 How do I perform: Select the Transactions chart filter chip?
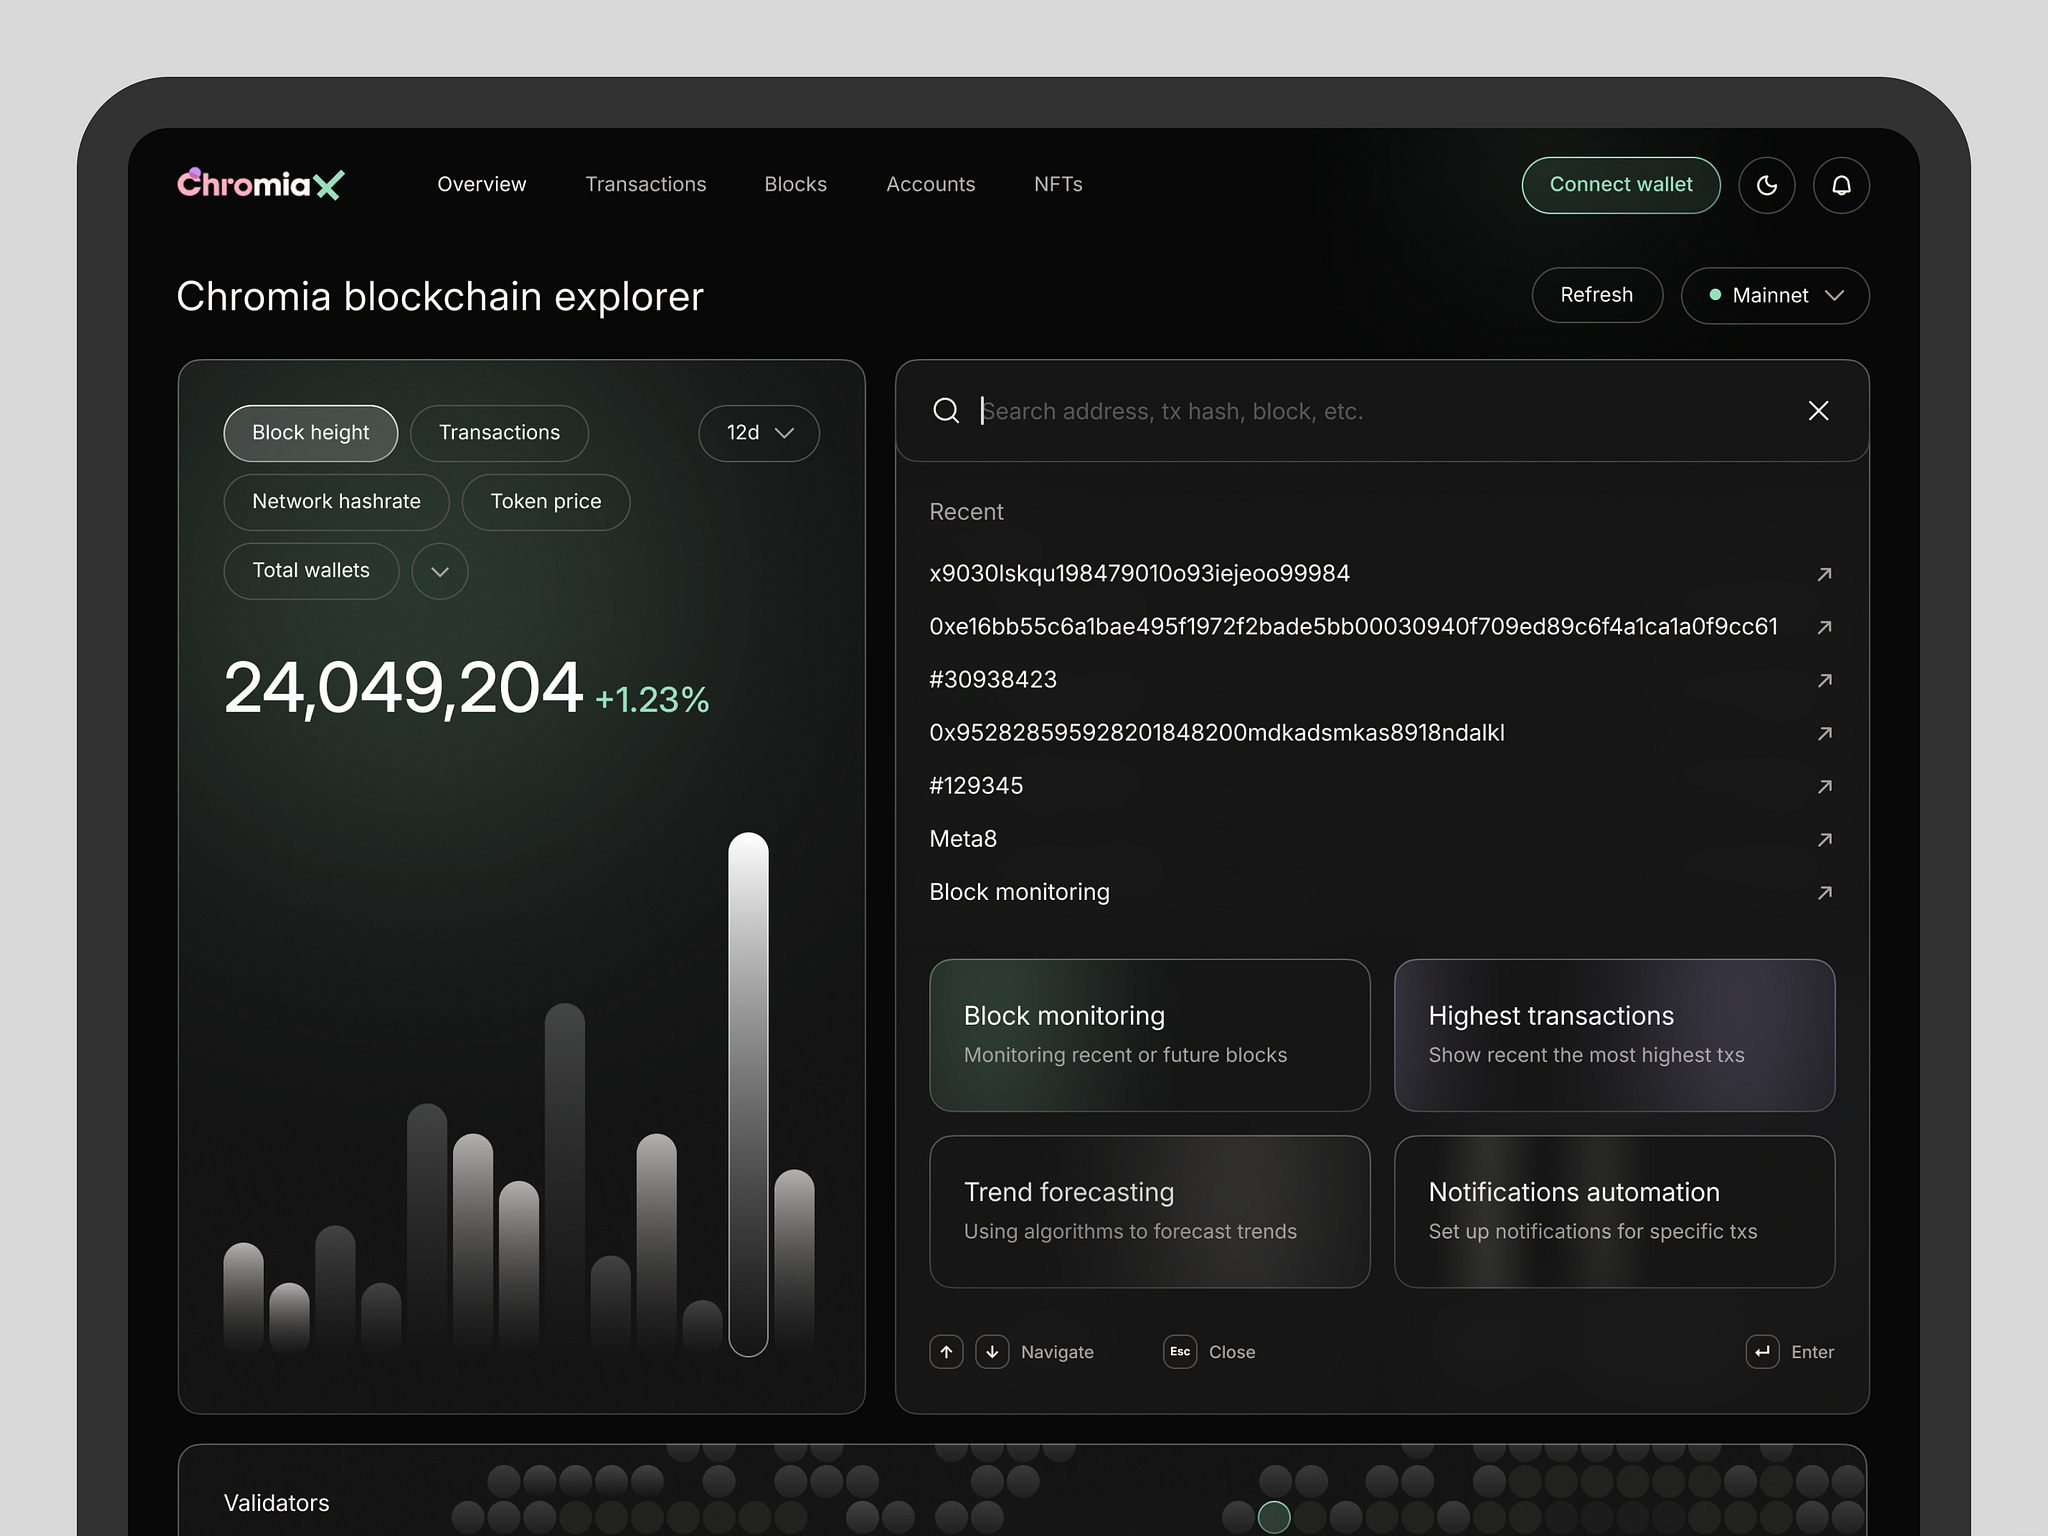click(x=499, y=433)
